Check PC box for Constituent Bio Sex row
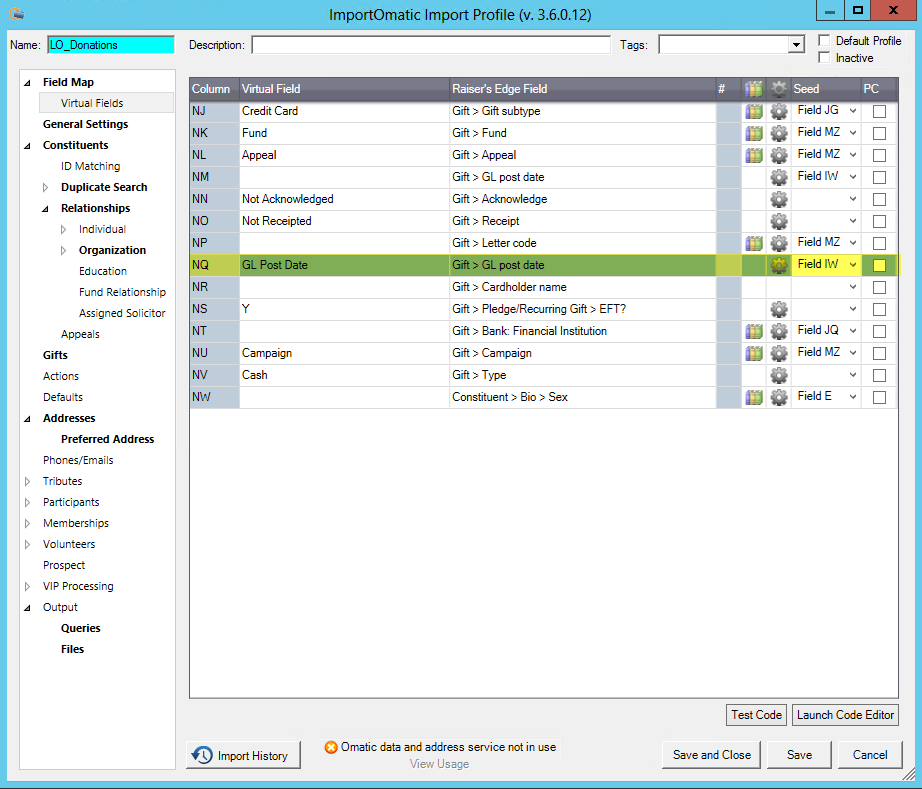 coord(879,397)
